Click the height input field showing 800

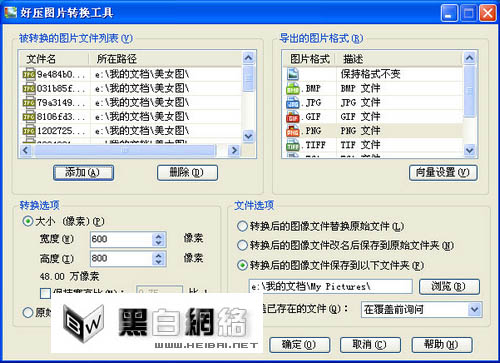click(x=121, y=259)
